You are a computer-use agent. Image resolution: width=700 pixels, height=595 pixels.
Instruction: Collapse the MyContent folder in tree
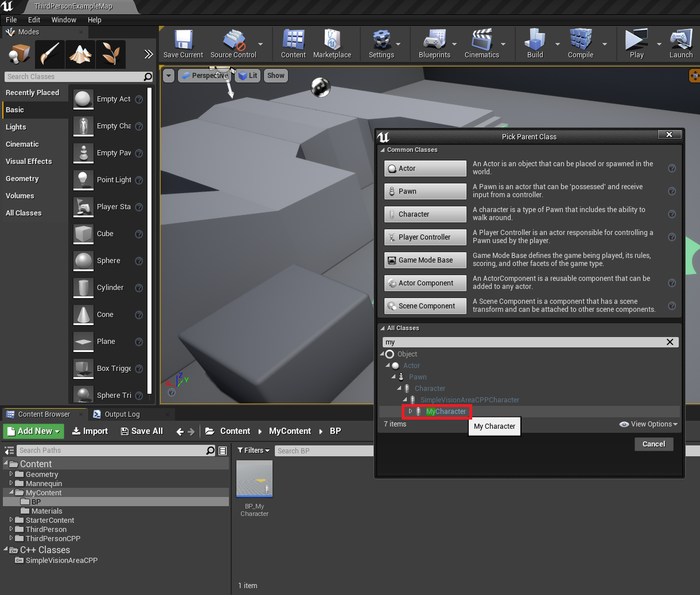point(13,493)
